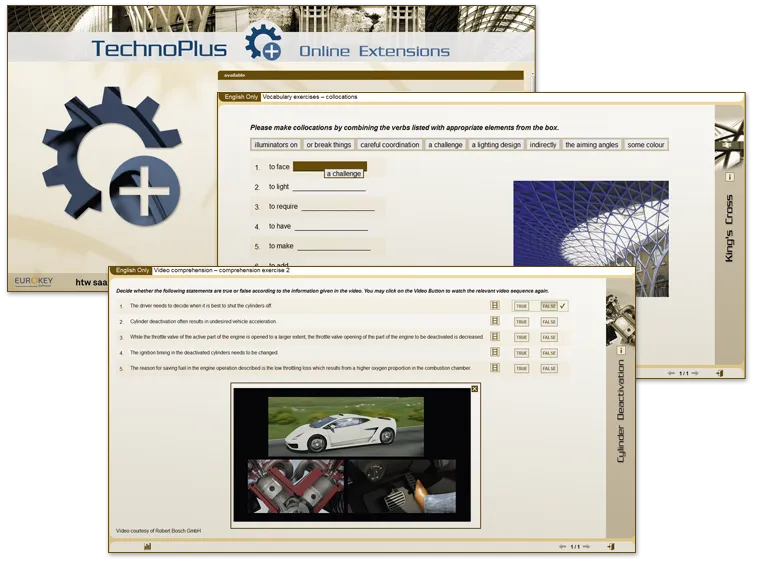The width and height of the screenshot is (758, 566).
Task: Click the blank answer line for 'to require'
Action: 338,206
